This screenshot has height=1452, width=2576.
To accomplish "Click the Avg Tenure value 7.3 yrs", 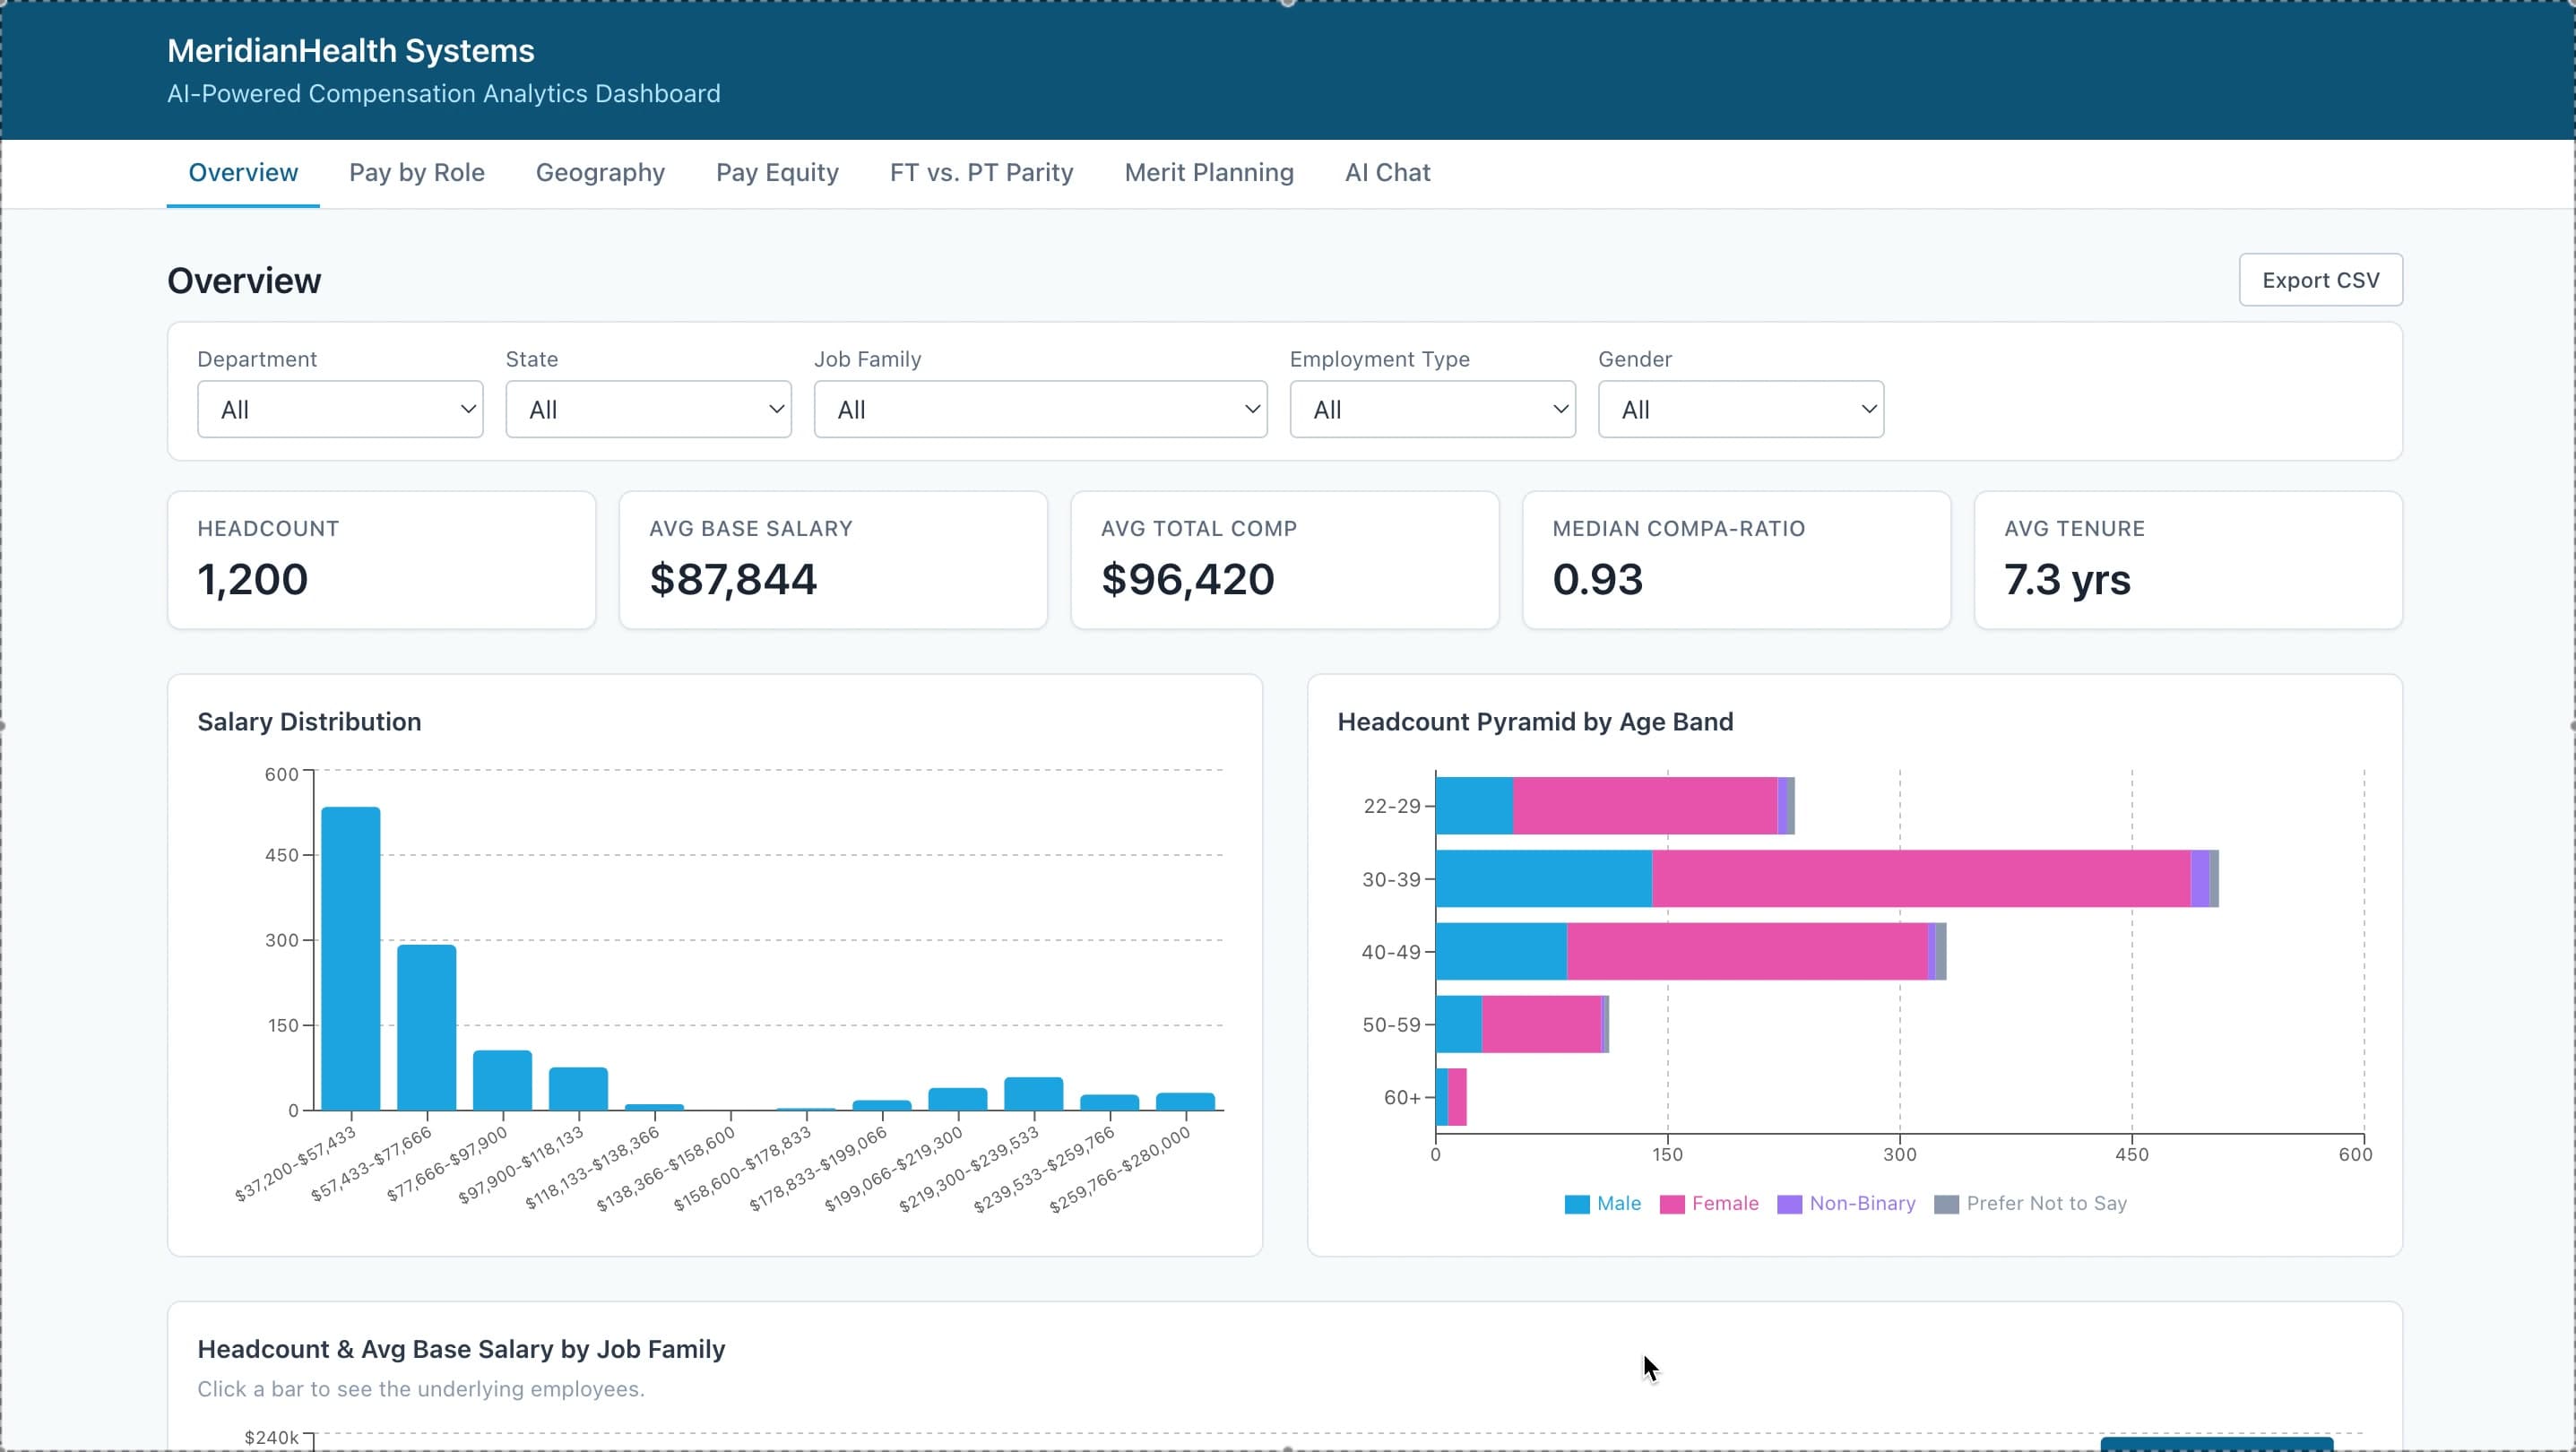I will click(x=2067, y=580).
